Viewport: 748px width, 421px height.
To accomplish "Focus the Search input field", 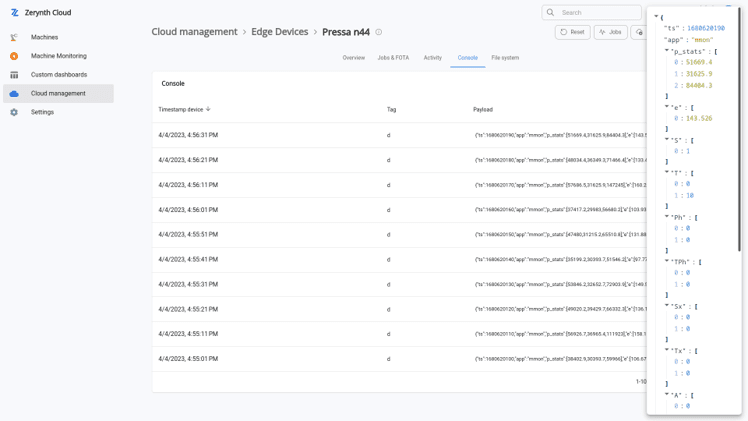I will (592, 12).
